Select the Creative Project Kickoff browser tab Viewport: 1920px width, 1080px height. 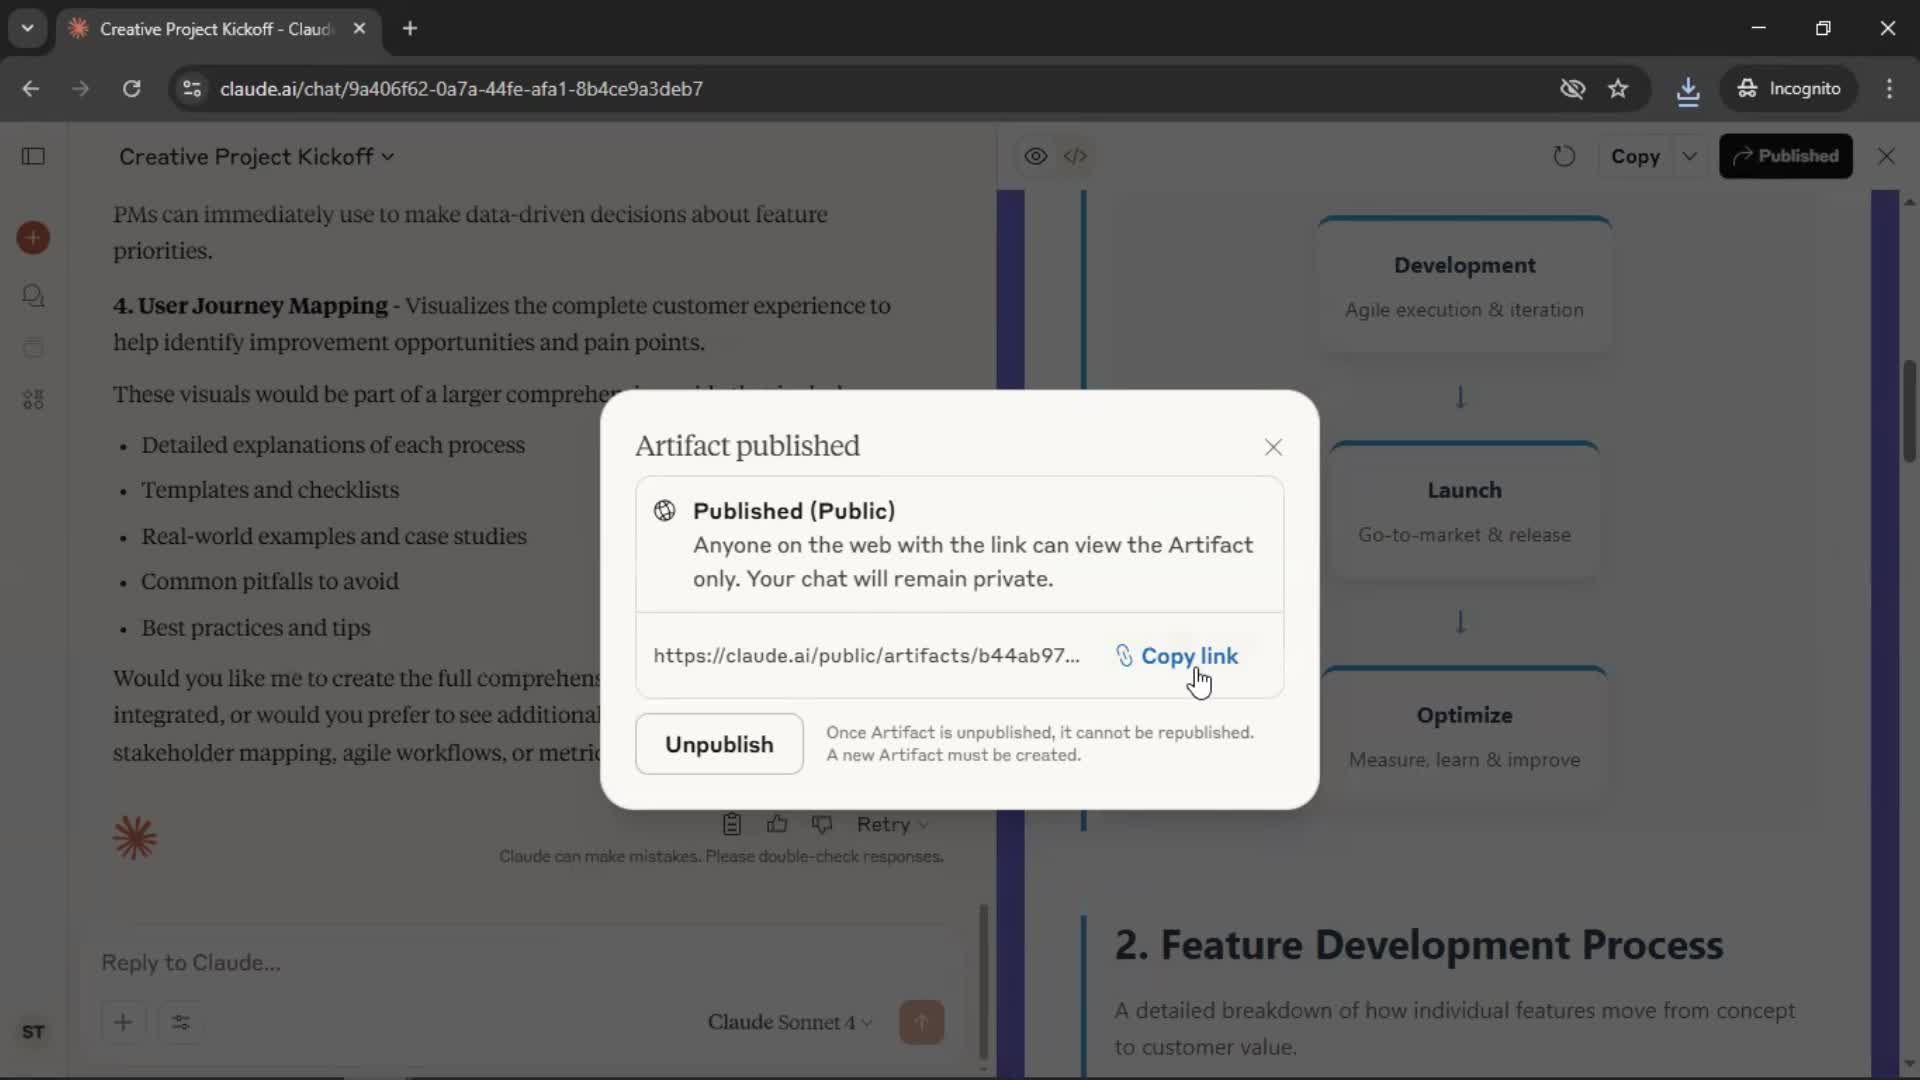(x=215, y=29)
